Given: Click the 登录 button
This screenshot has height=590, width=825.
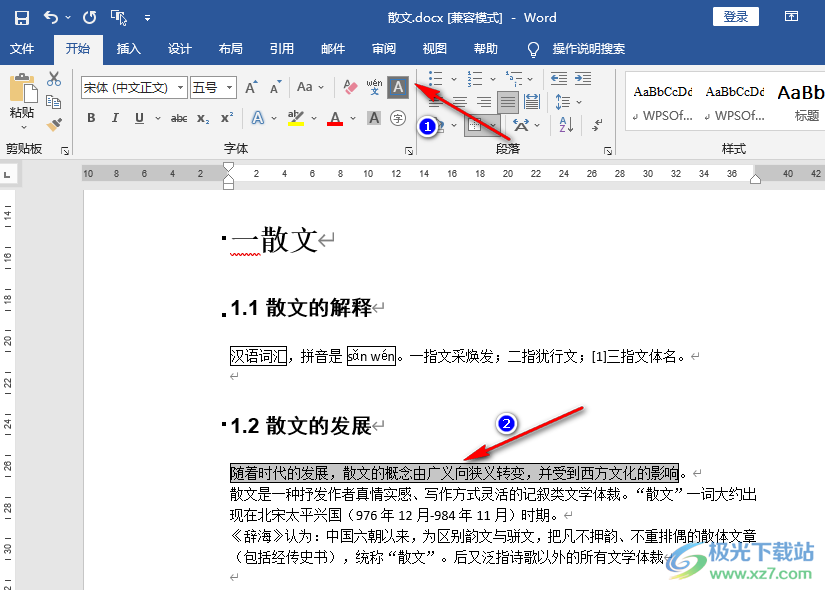Looking at the screenshot, I should 736,17.
